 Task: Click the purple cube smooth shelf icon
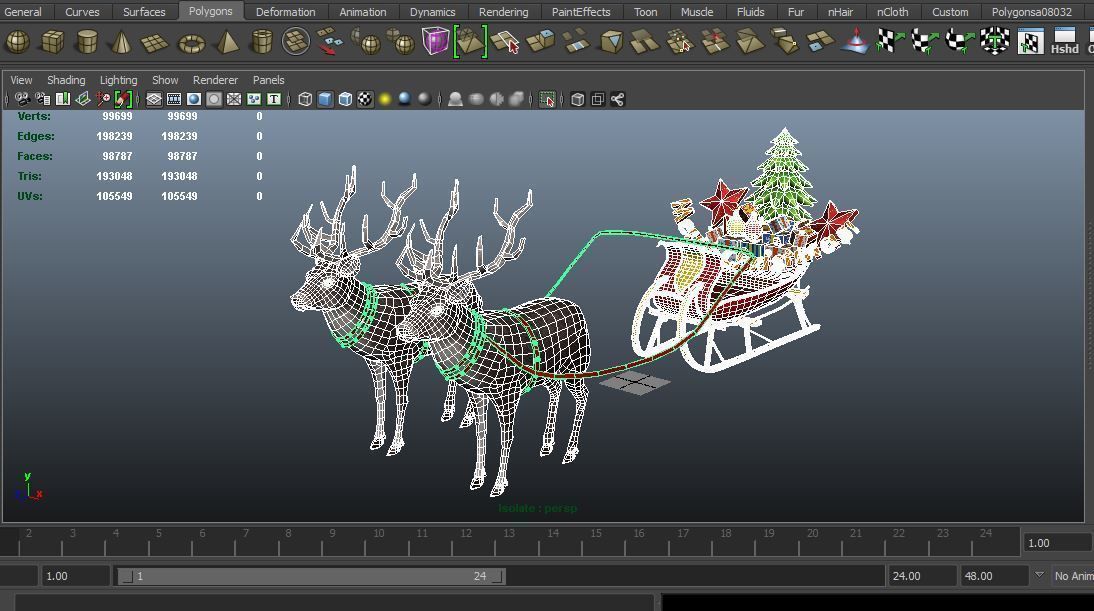(435, 41)
